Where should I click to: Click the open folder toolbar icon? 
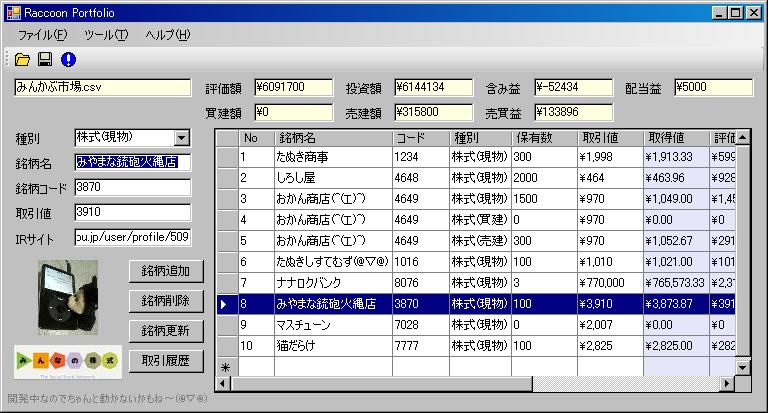[x=22, y=59]
